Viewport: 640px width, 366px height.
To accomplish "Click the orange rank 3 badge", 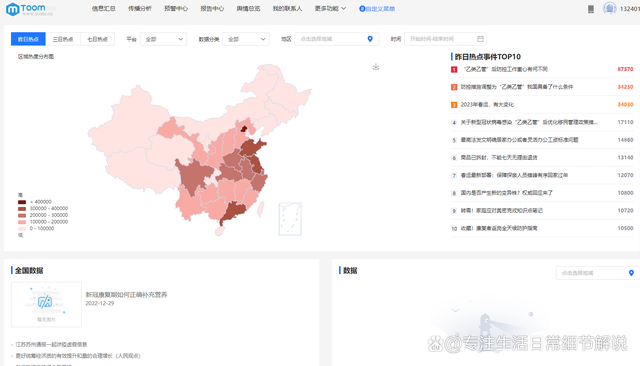I will (454, 105).
